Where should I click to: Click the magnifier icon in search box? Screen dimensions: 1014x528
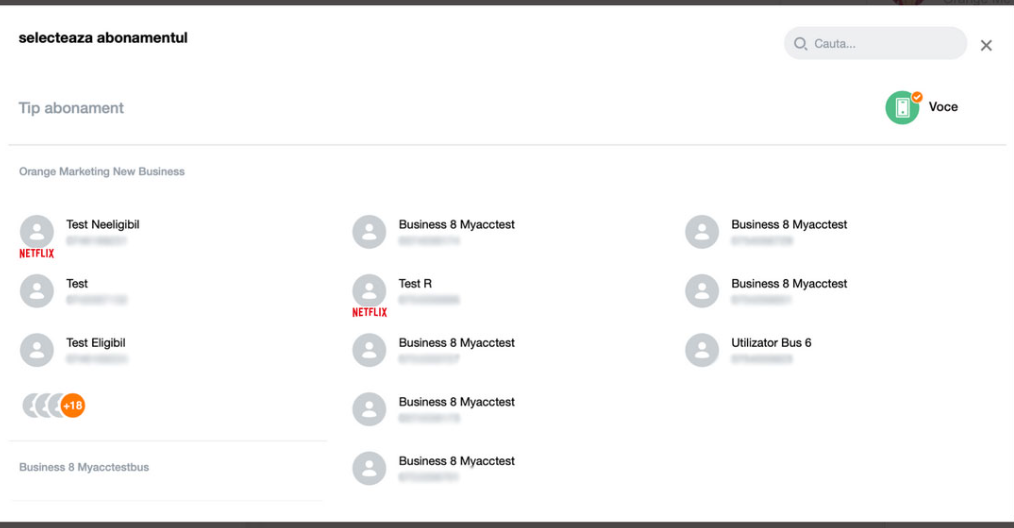[x=801, y=44]
